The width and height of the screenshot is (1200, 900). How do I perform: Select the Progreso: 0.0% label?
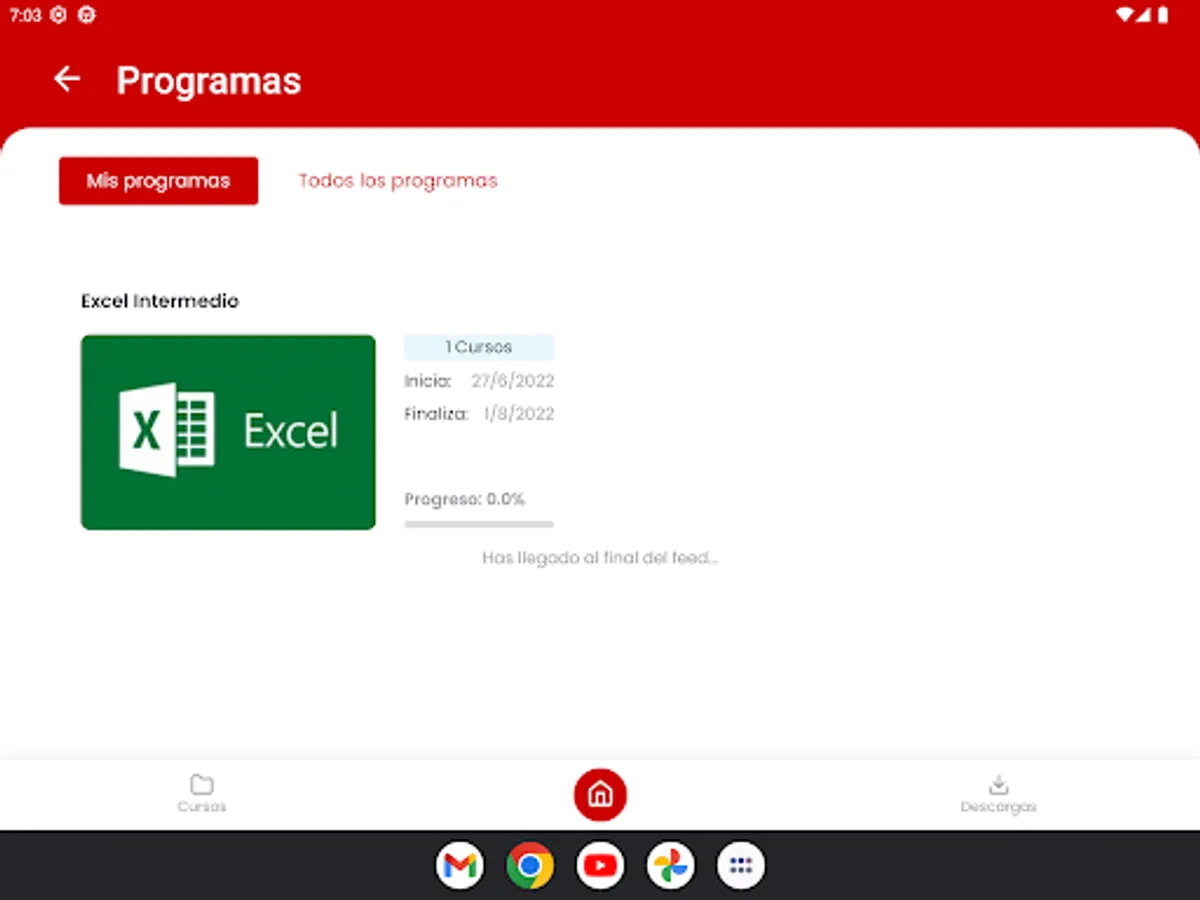pyautogui.click(x=465, y=499)
